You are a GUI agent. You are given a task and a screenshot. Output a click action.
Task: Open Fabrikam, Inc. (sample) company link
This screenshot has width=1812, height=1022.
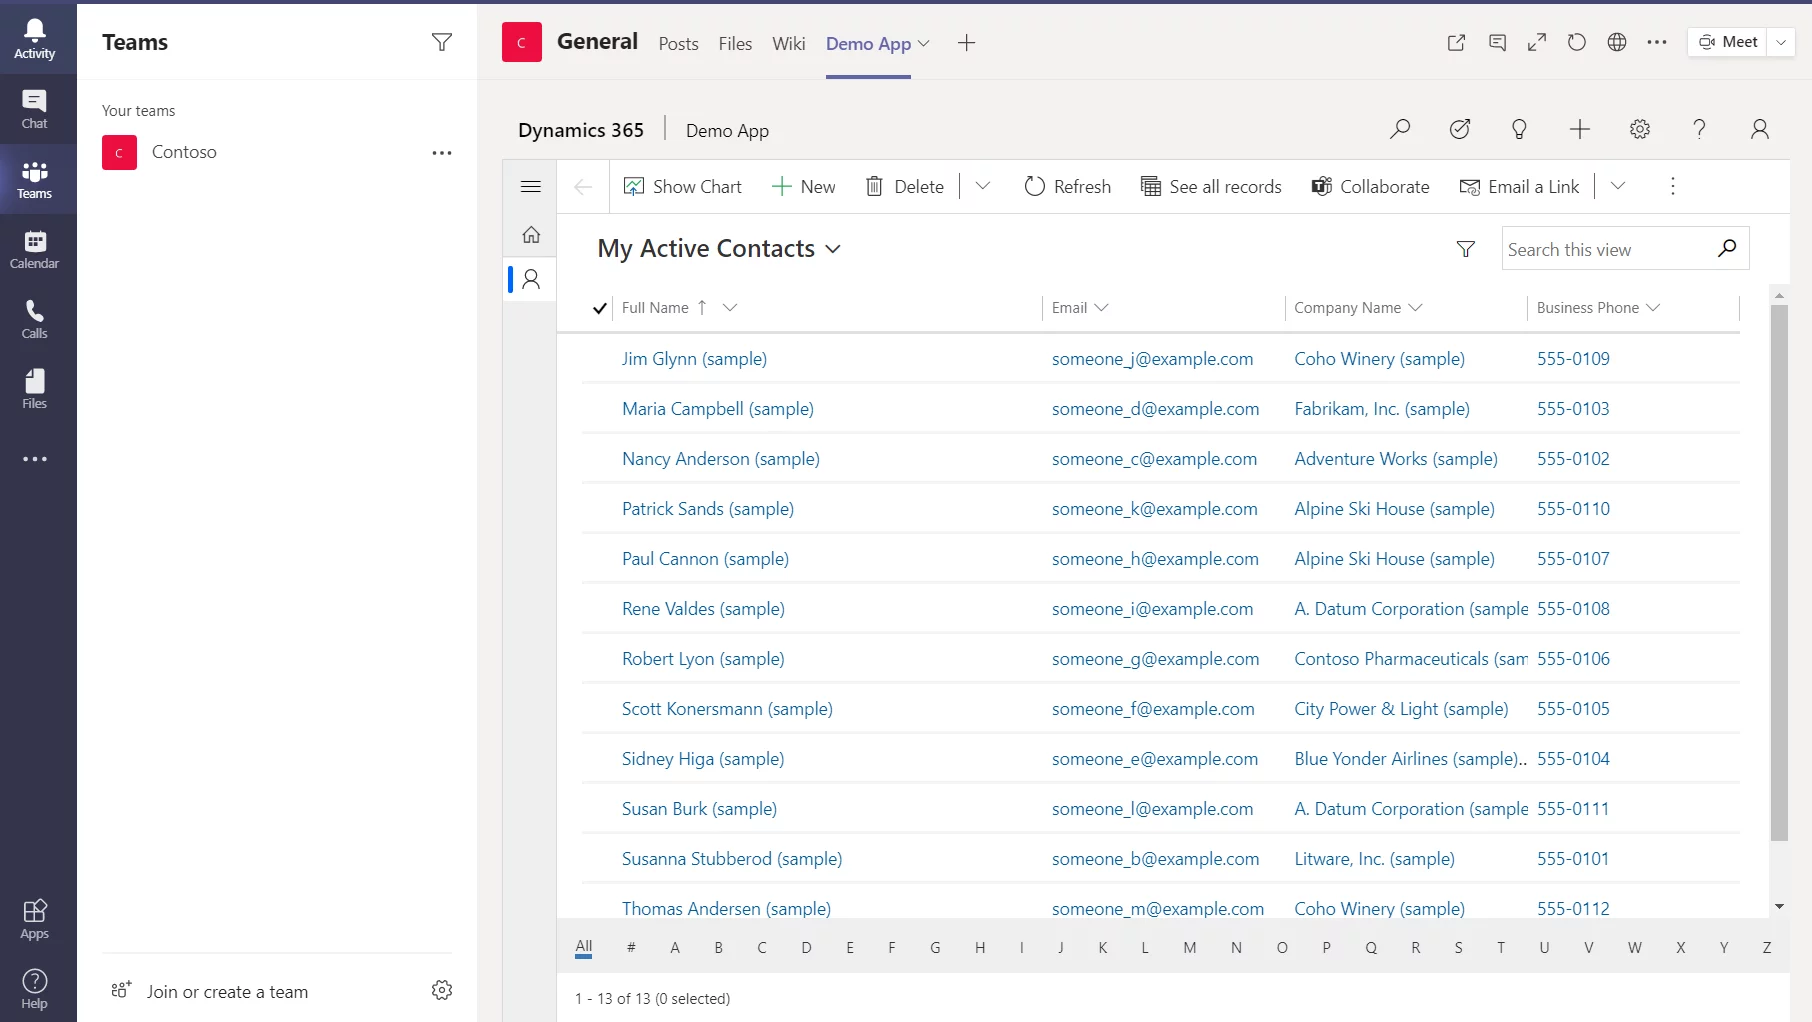coord(1382,409)
